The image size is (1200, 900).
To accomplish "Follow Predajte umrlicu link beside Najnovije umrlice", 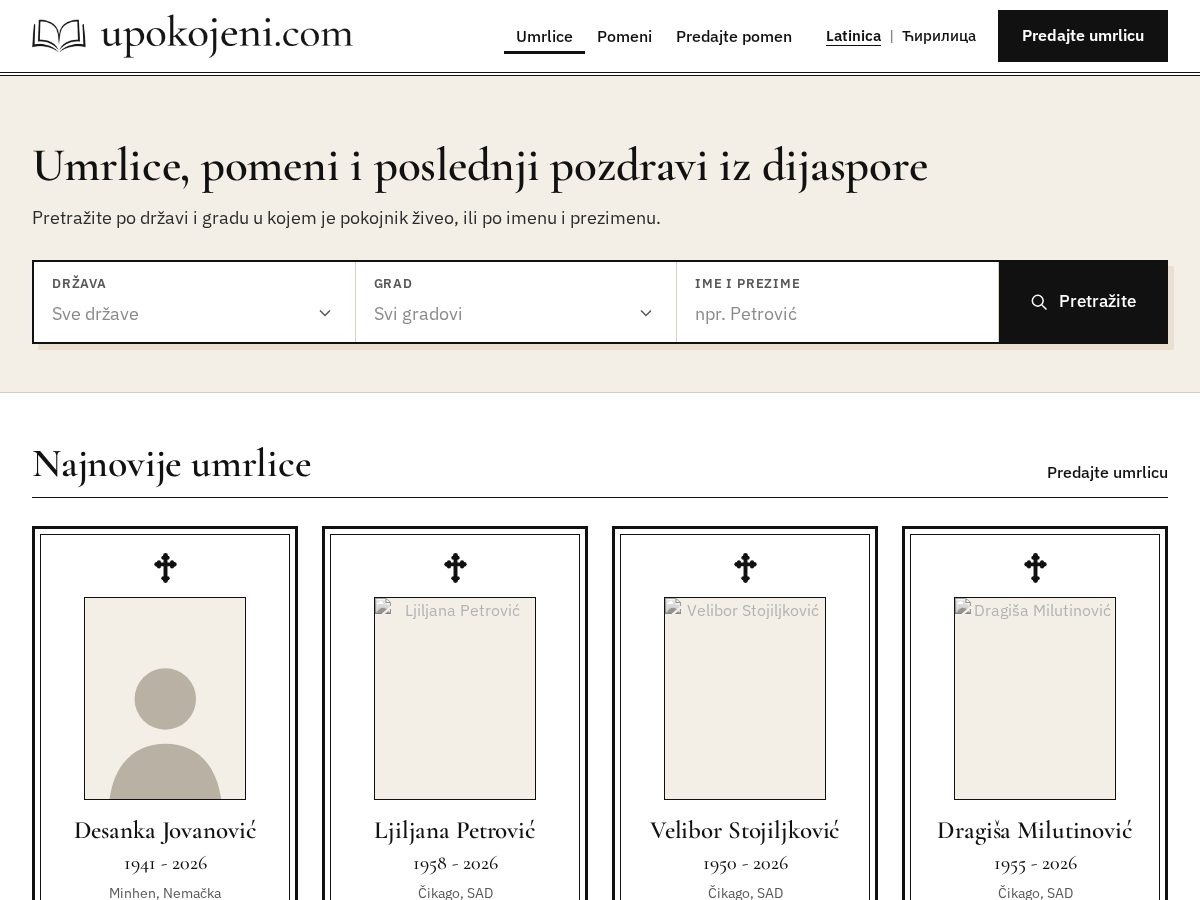I will coord(1107,472).
